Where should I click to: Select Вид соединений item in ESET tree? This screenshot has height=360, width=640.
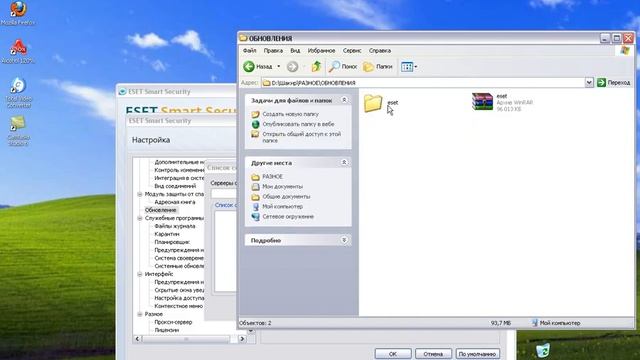175,186
